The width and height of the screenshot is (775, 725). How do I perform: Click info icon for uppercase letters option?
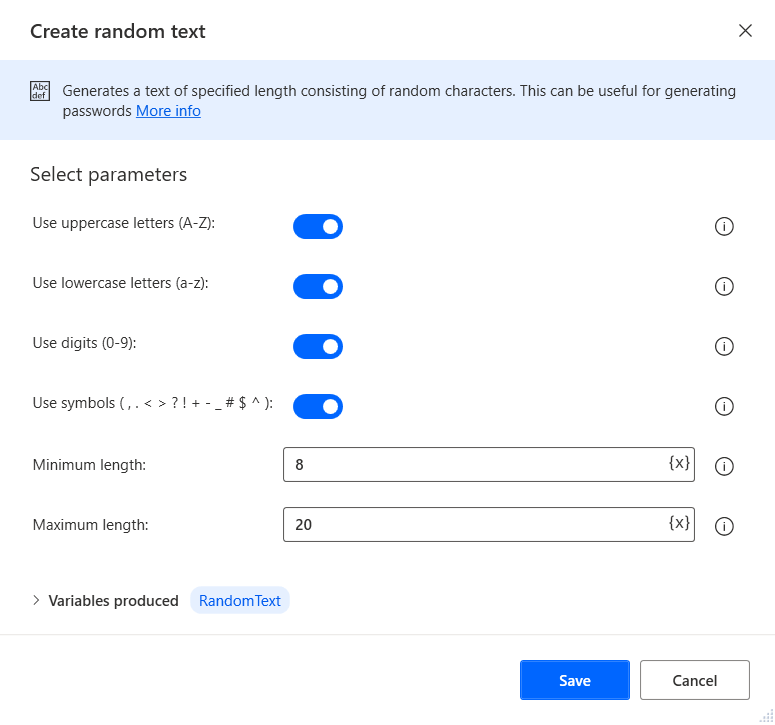(x=724, y=226)
